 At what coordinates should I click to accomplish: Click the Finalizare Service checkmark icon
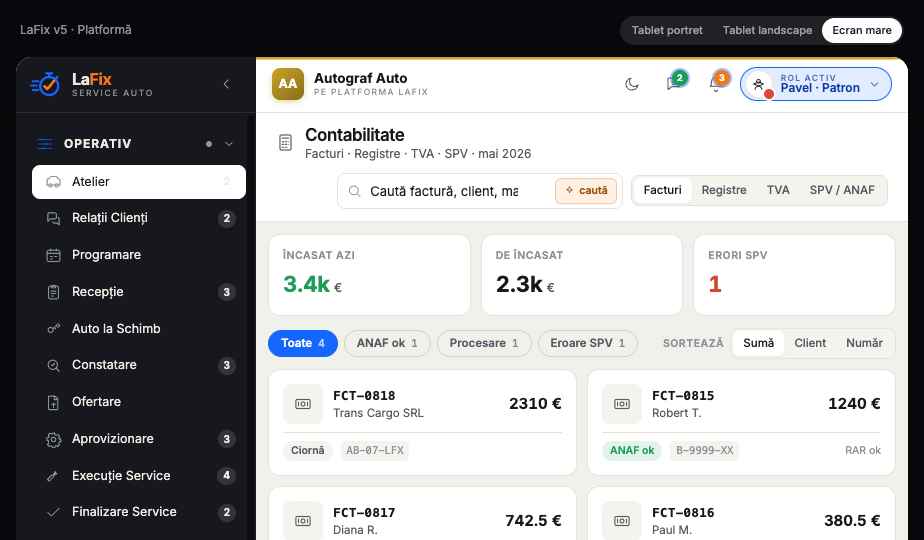point(54,512)
